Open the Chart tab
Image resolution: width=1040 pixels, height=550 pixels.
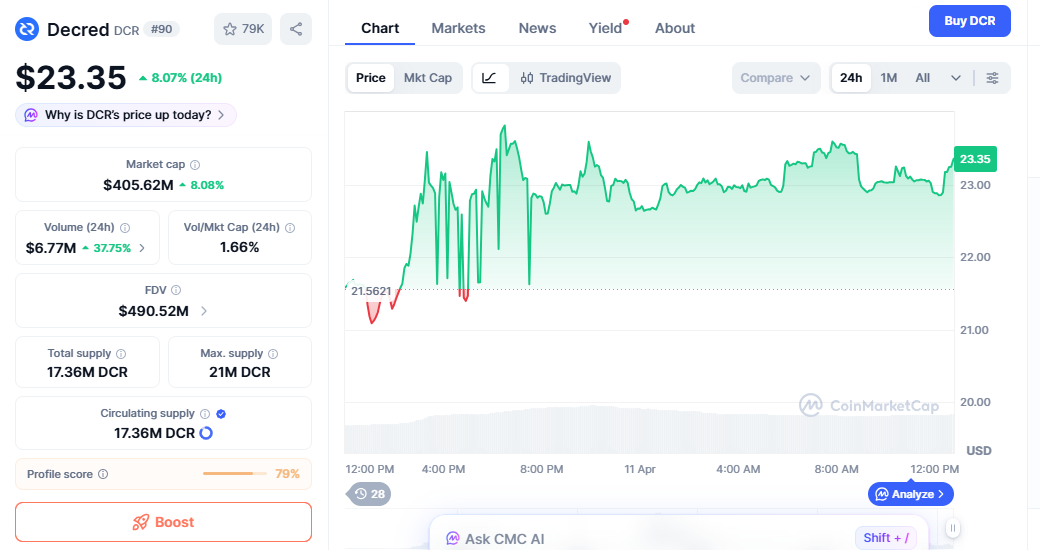tap(380, 28)
